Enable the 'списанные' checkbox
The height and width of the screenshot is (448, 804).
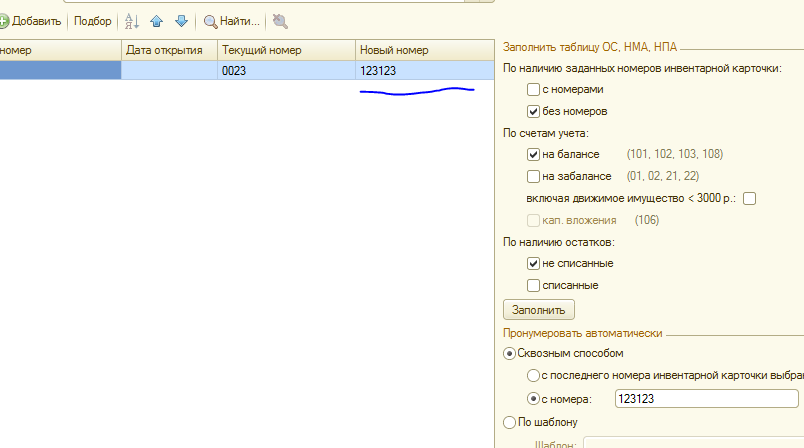(533, 286)
